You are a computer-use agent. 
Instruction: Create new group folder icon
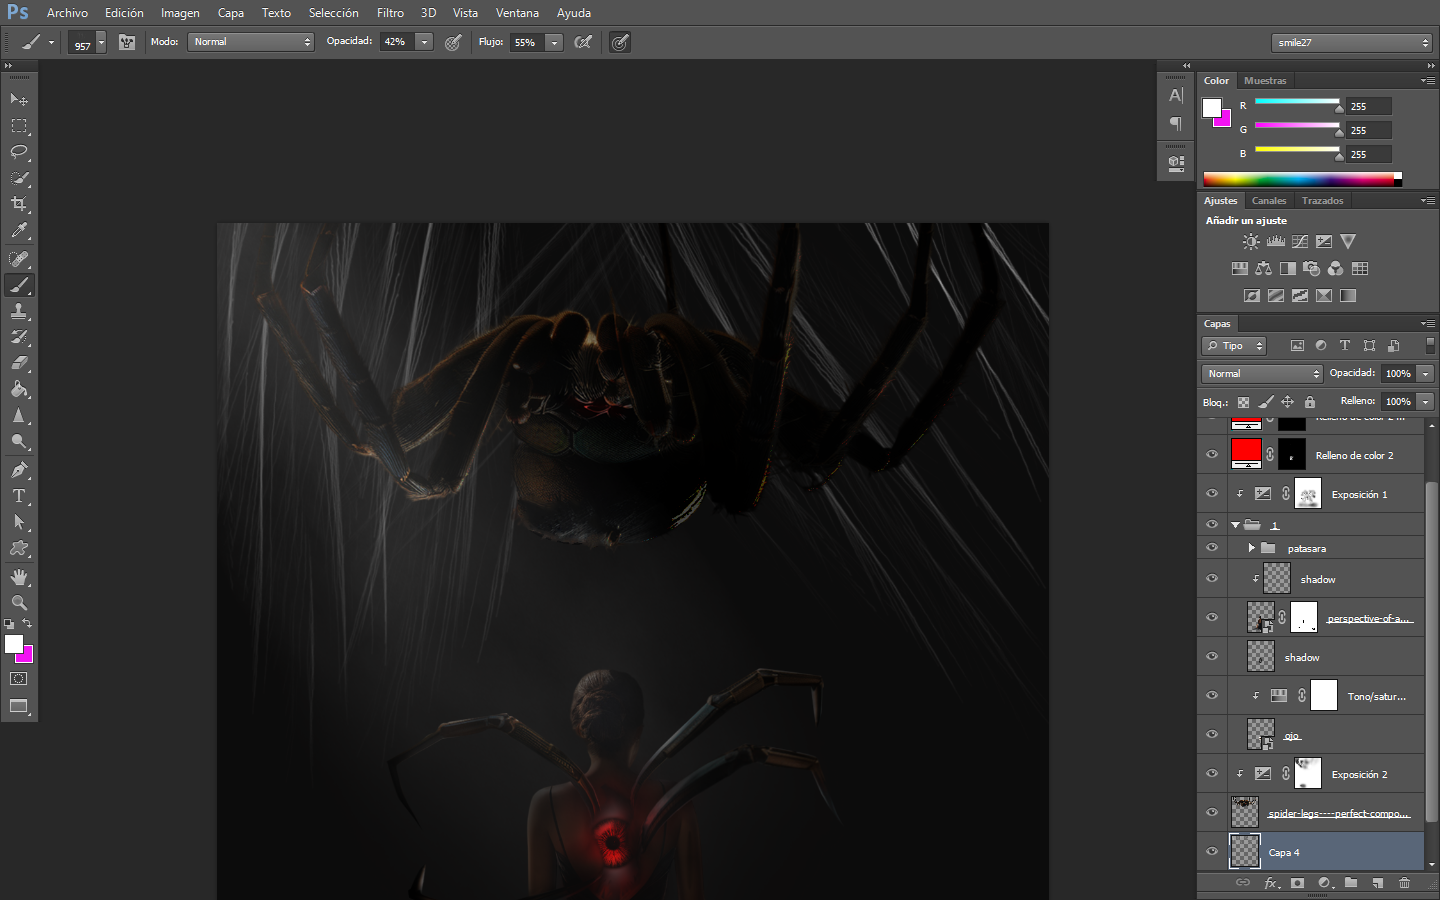pos(1351,883)
